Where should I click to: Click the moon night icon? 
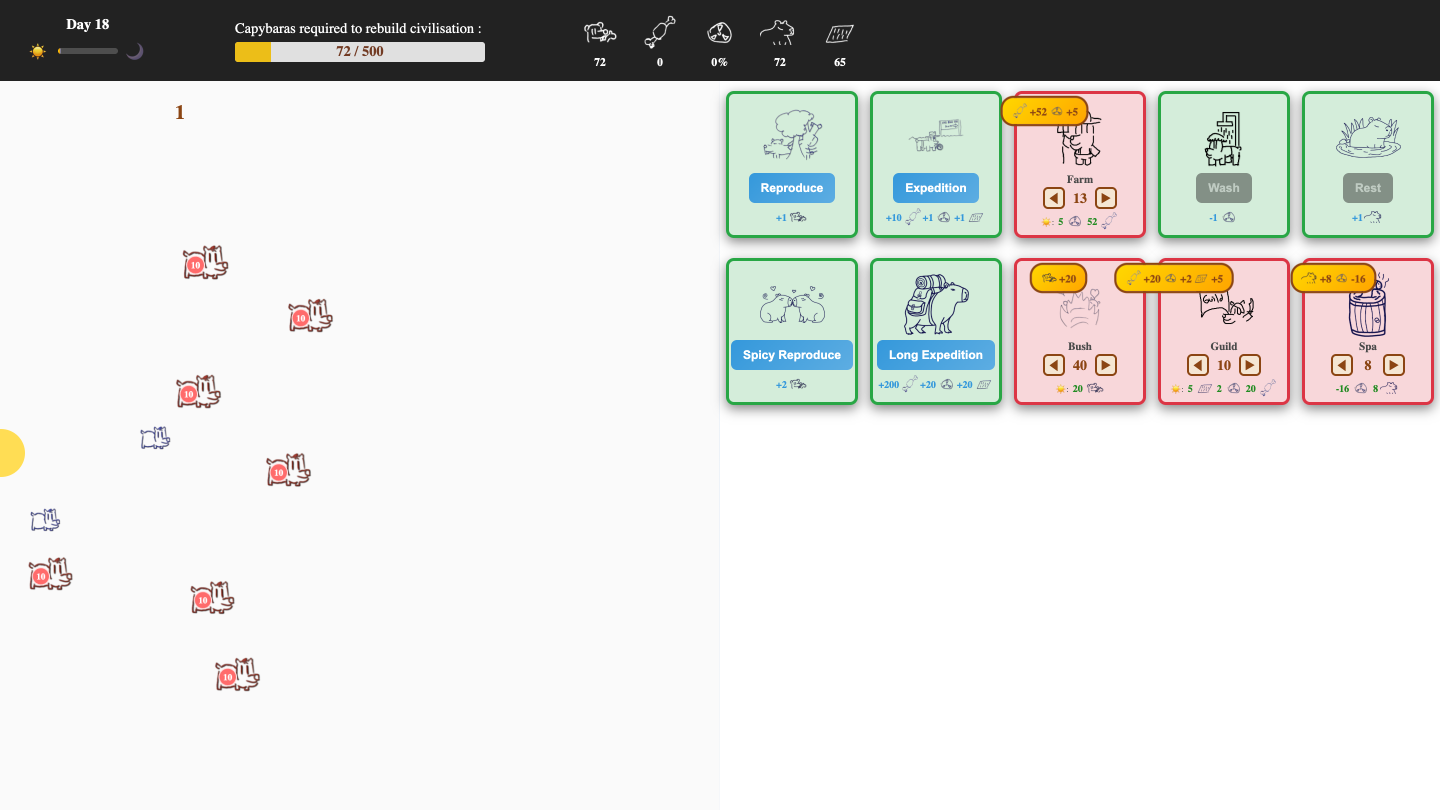click(135, 51)
